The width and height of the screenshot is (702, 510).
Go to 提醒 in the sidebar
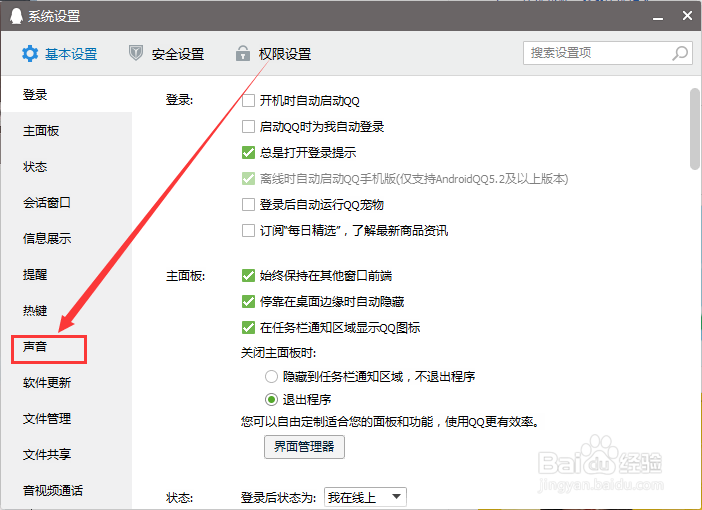coord(66,274)
